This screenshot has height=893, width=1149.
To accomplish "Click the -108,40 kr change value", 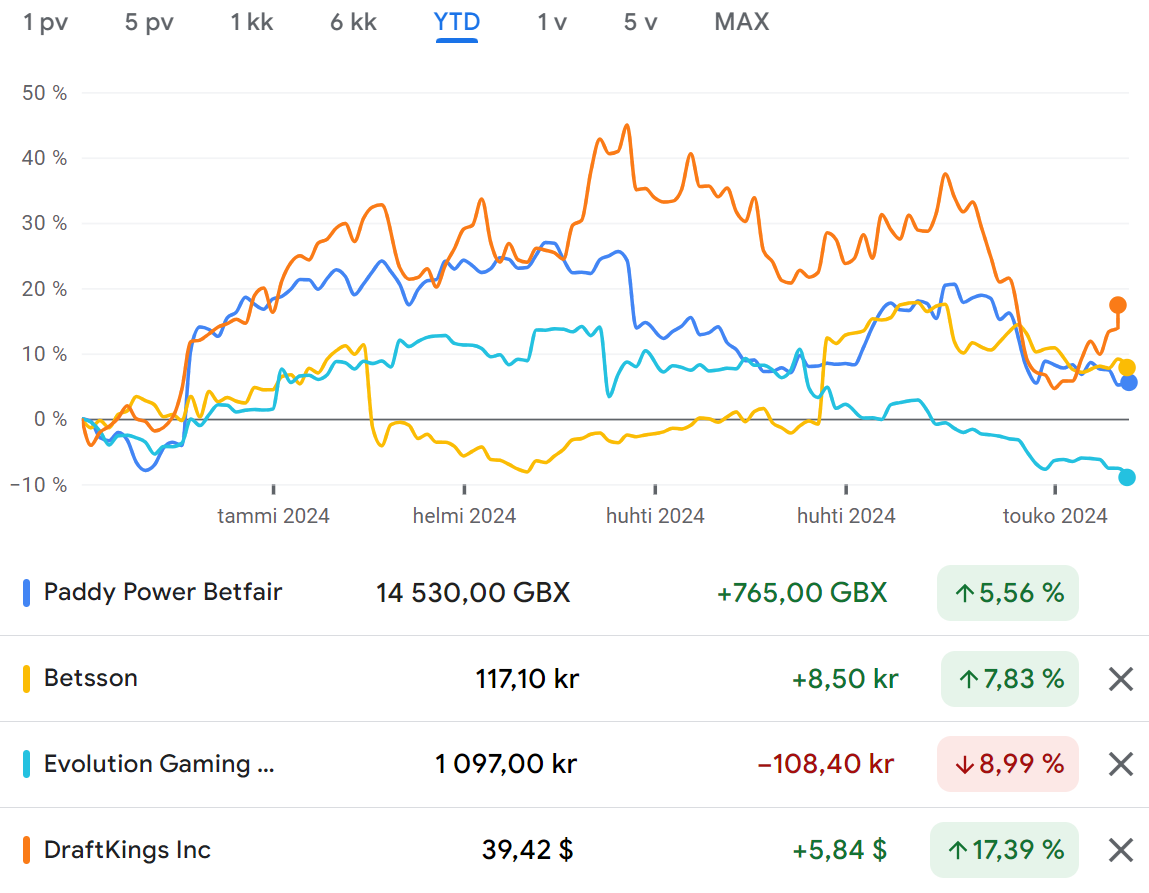I will [x=826, y=764].
